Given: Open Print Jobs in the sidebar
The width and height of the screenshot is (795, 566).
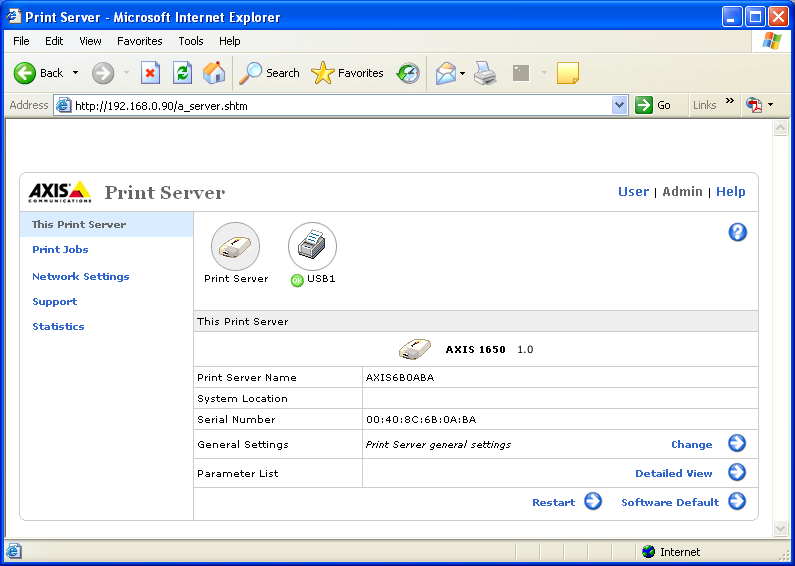Looking at the screenshot, I should (60, 250).
